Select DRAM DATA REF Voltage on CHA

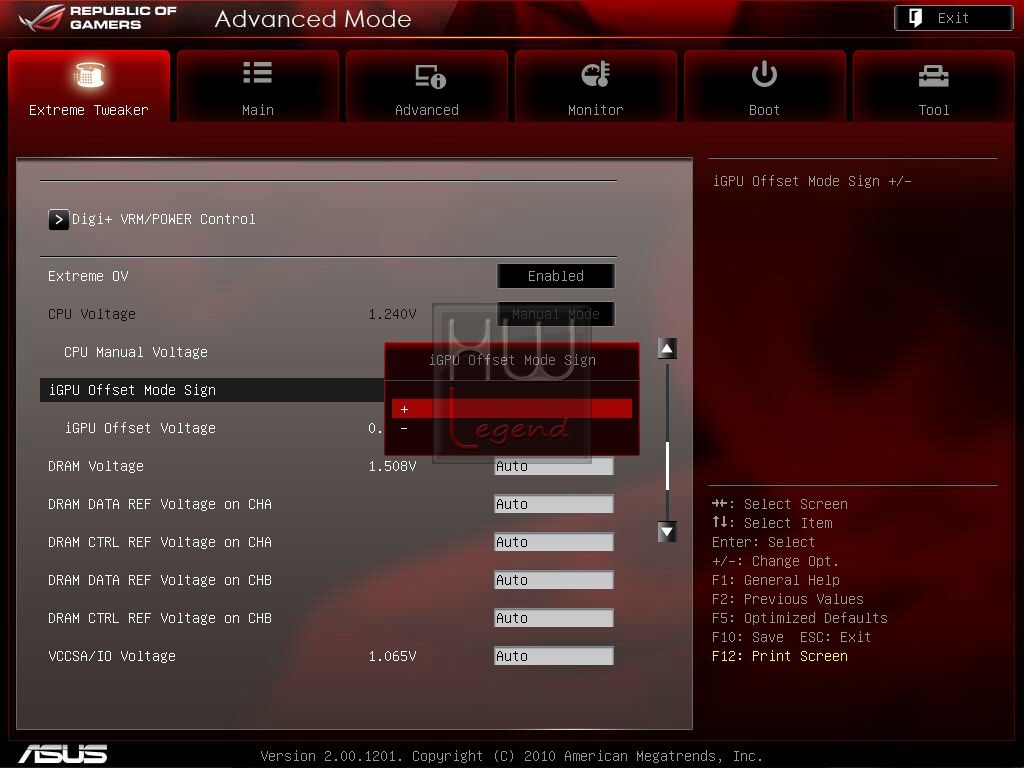point(160,504)
